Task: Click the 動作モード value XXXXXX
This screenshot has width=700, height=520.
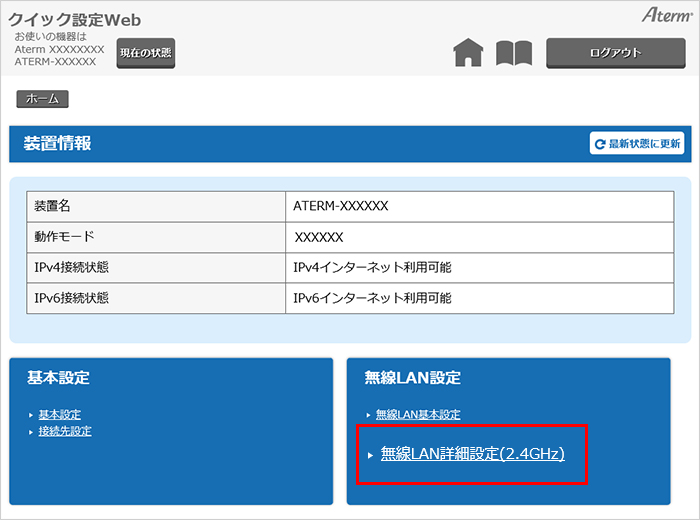Action: pyautogui.click(x=319, y=237)
